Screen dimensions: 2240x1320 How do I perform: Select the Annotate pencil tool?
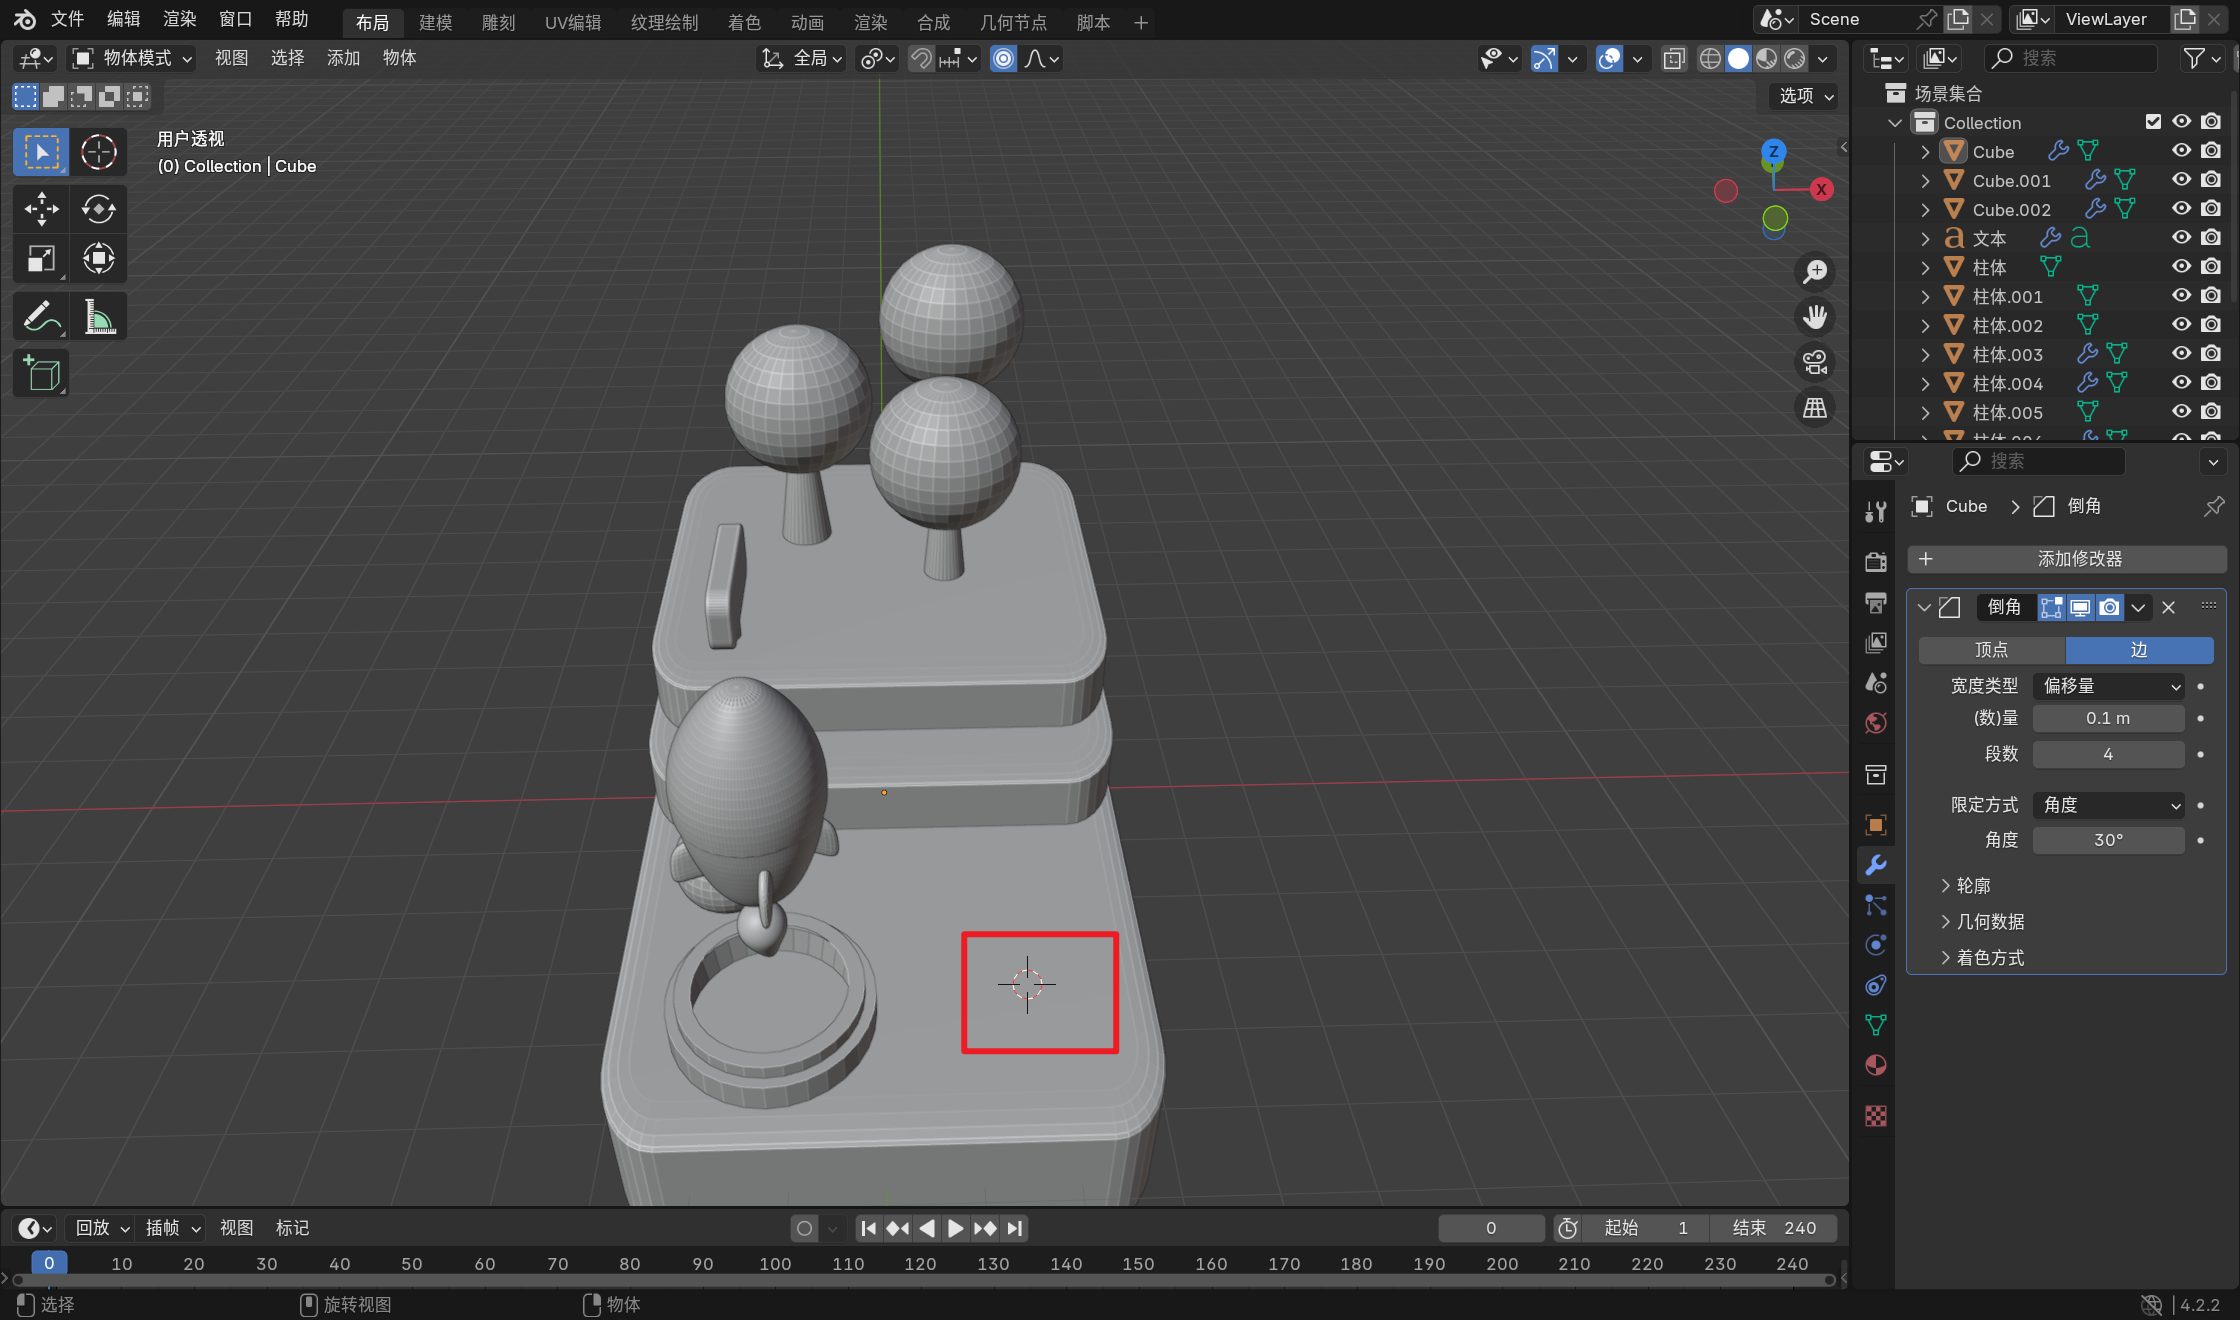pos(41,318)
